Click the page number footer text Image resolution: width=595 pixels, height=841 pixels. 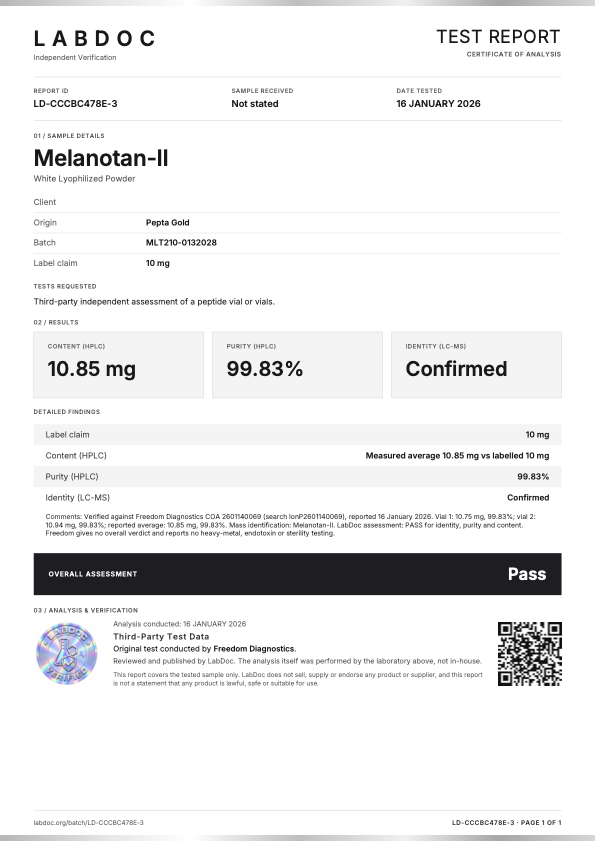[x=506, y=822]
